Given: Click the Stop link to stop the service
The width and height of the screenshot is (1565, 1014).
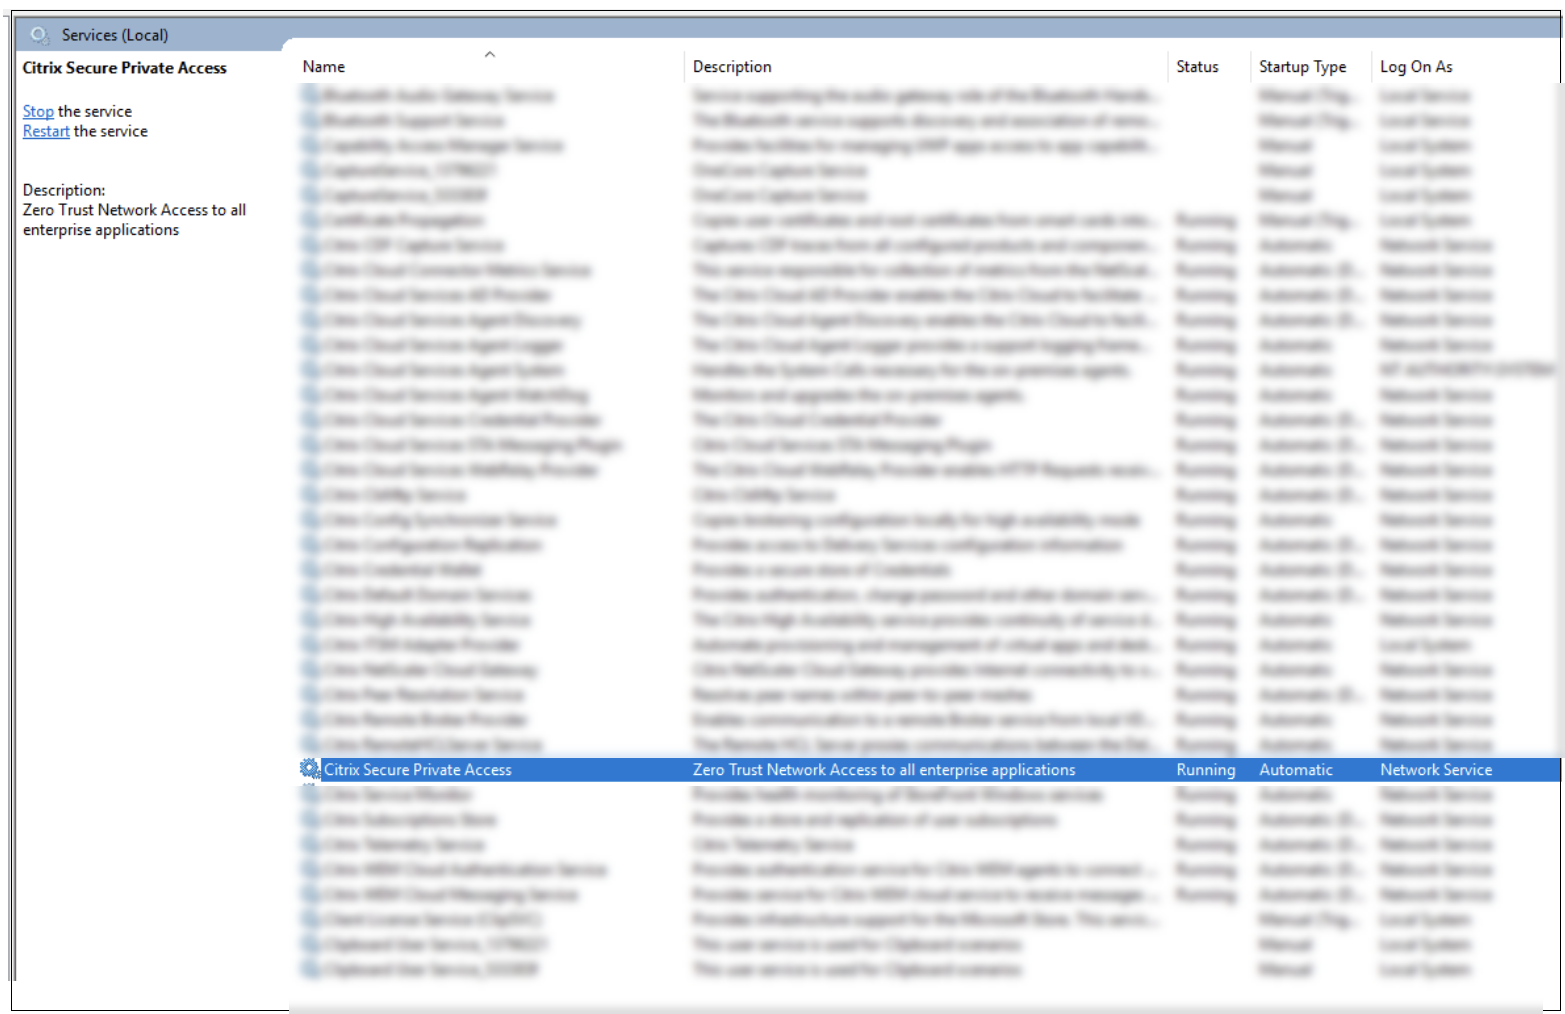Looking at the screenshot, I should [x=38, y=111].
